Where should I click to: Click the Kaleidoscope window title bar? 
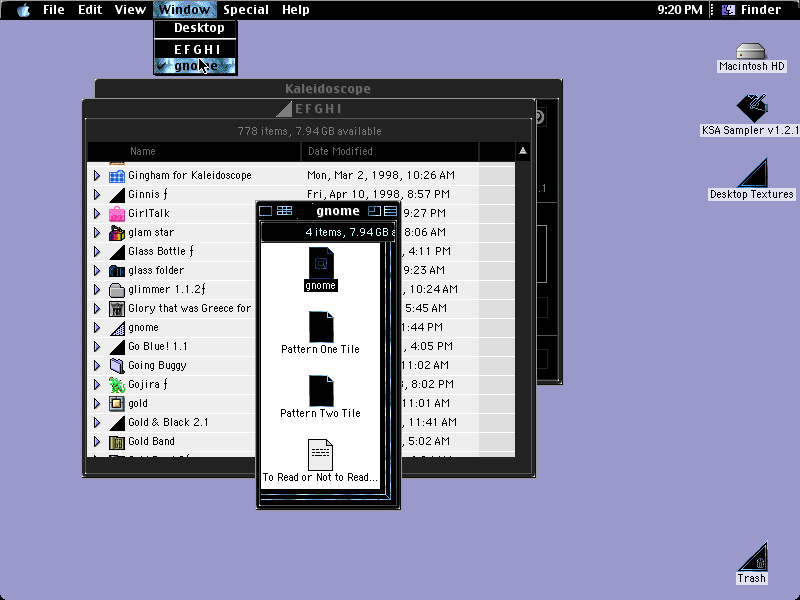tap(328, 88)
